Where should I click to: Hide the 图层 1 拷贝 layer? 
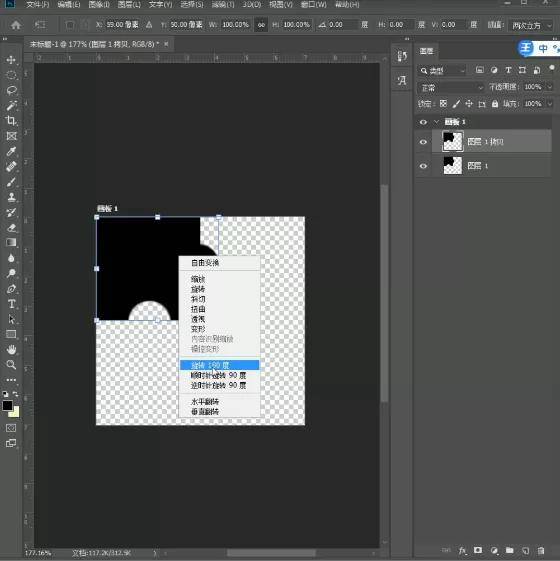(423, 142)
